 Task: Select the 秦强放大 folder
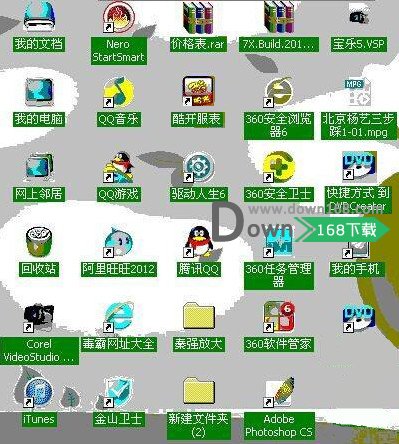[x=199, y=317]
